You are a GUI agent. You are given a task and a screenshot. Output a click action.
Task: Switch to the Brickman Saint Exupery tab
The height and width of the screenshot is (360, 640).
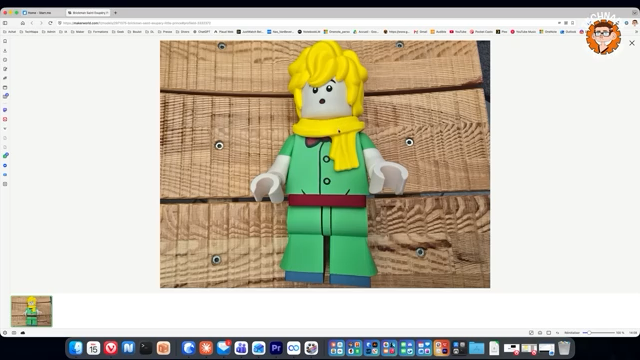[x=88, y=13]
